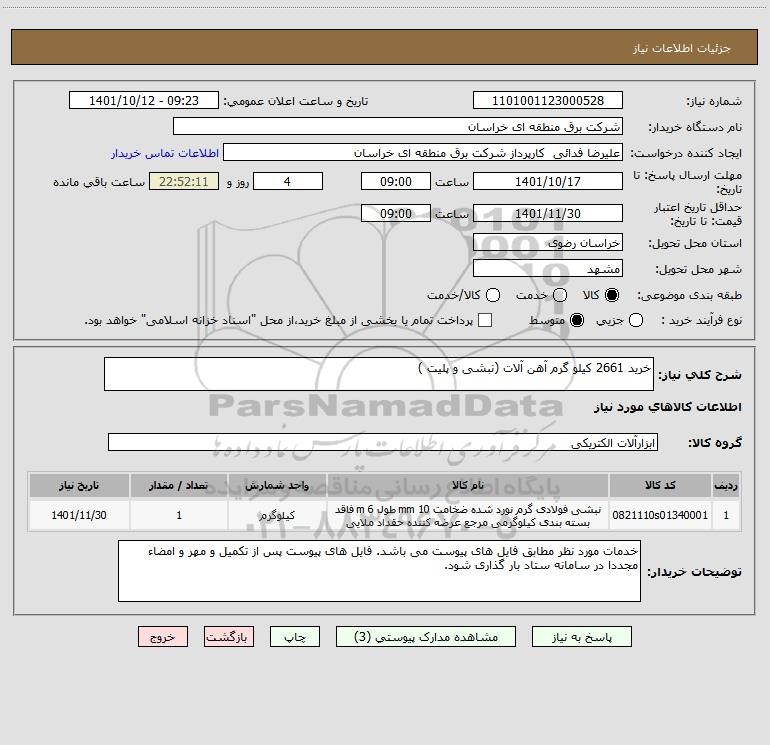Toggle the اسناد خزانه اسلامی payment checkbox
770x745 pixels.
click(x=485, y=320)
